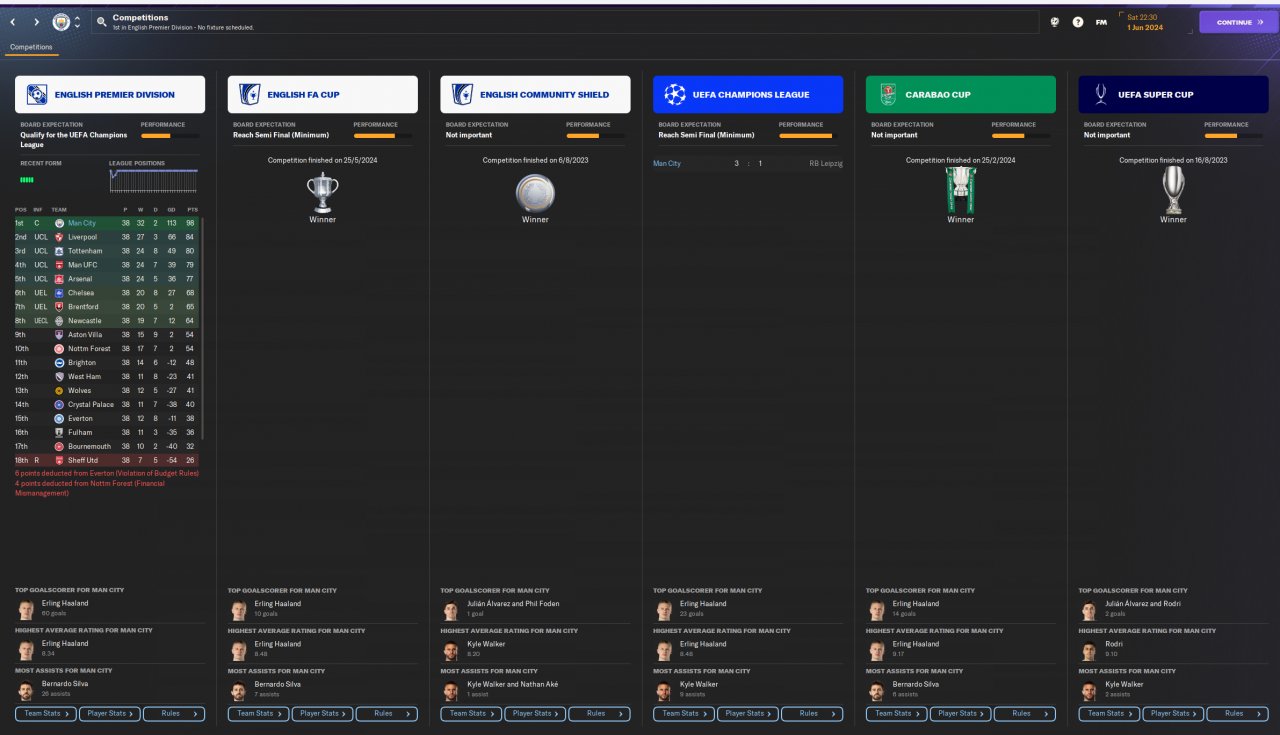Click Arsenal's club badge in the table

tap(59, 279)
